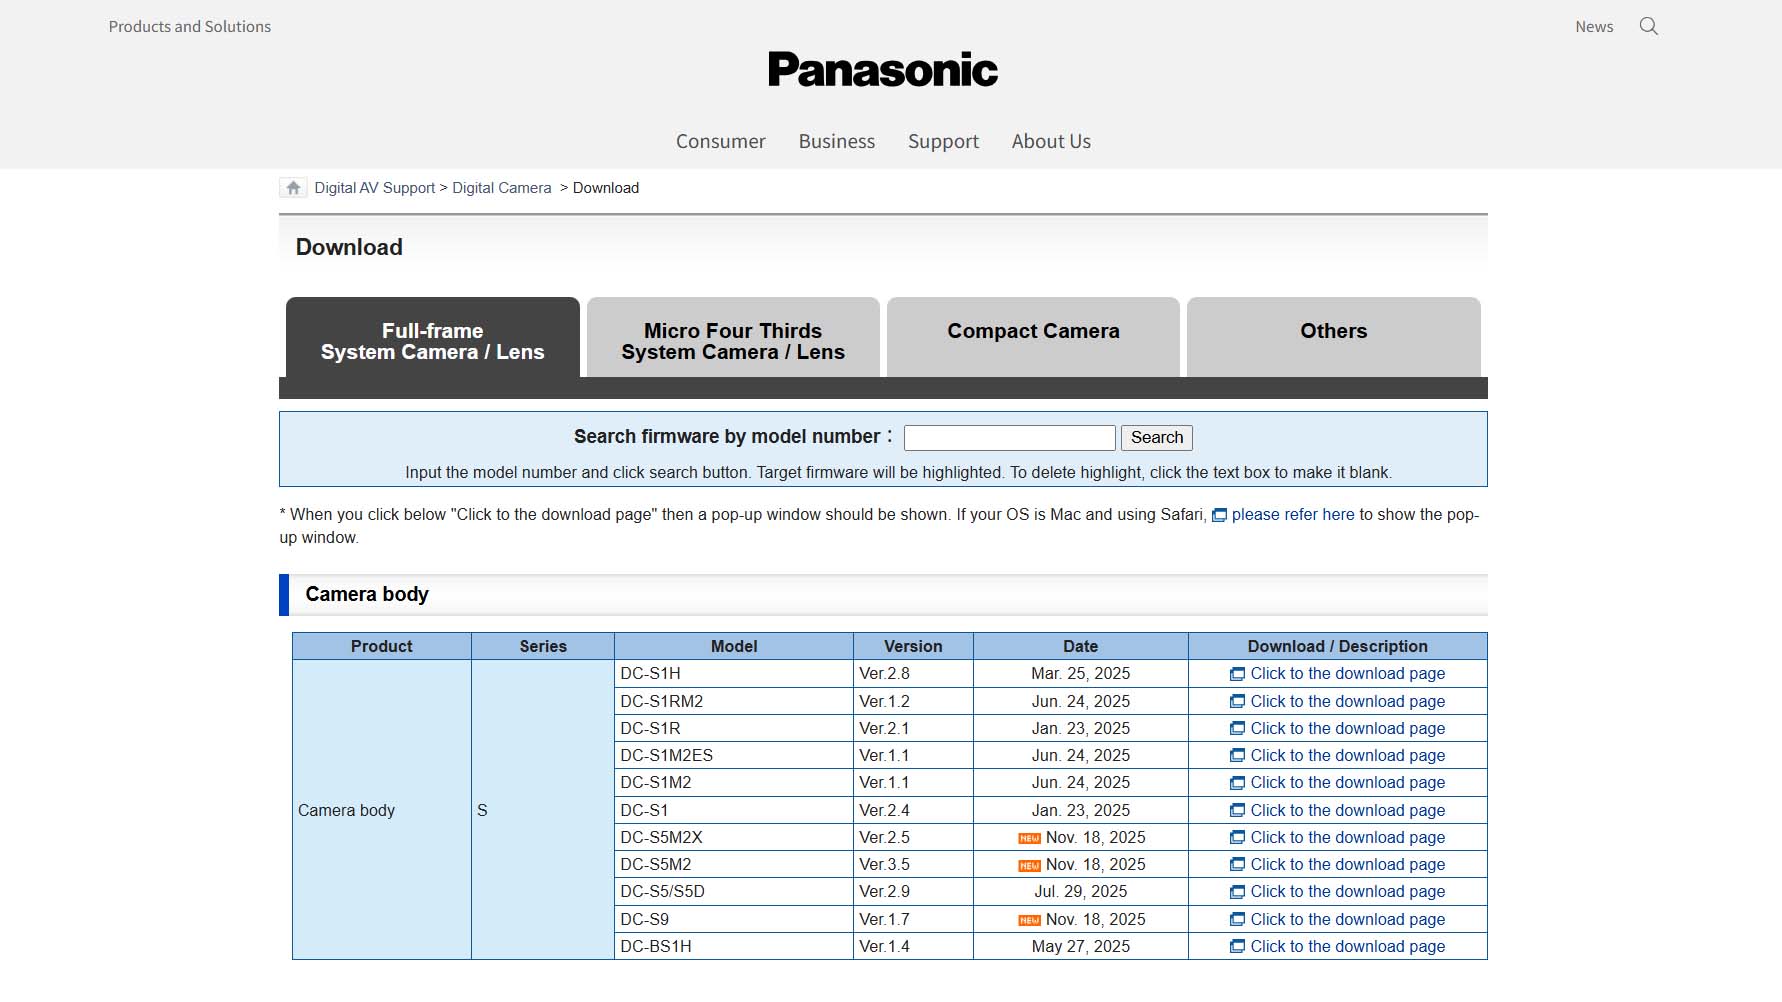Click the download icon for DC-BS1H
This screenshot has width=1782, height=1002.
1236,946
